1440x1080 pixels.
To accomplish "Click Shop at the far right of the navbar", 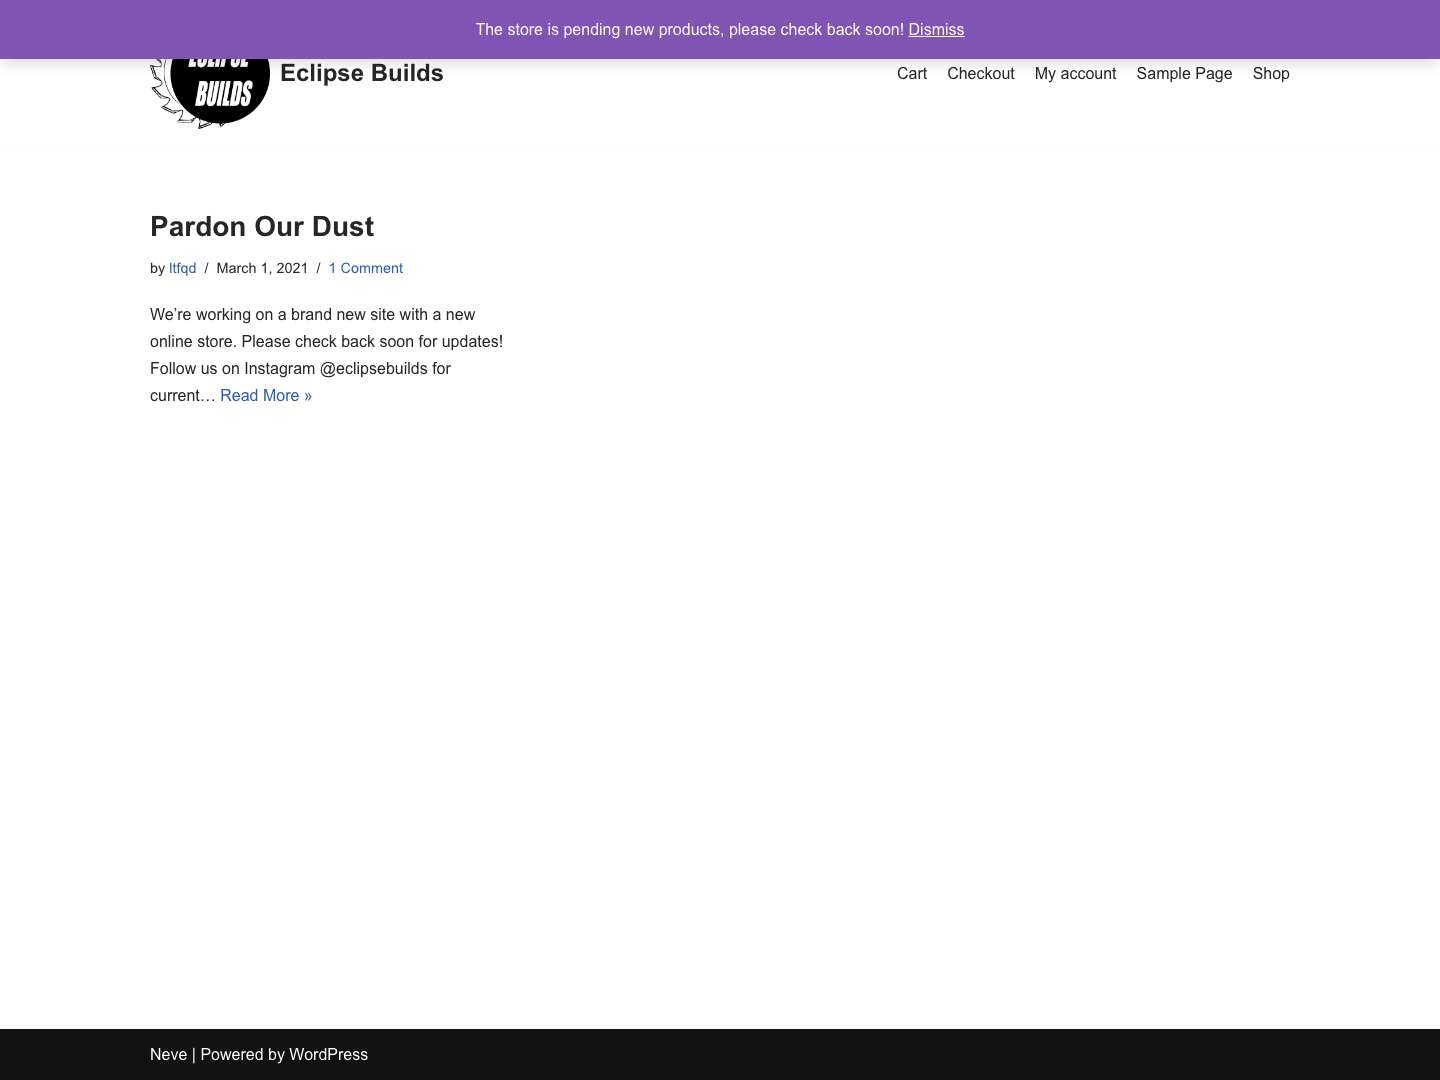I will tap(1270, 73).
